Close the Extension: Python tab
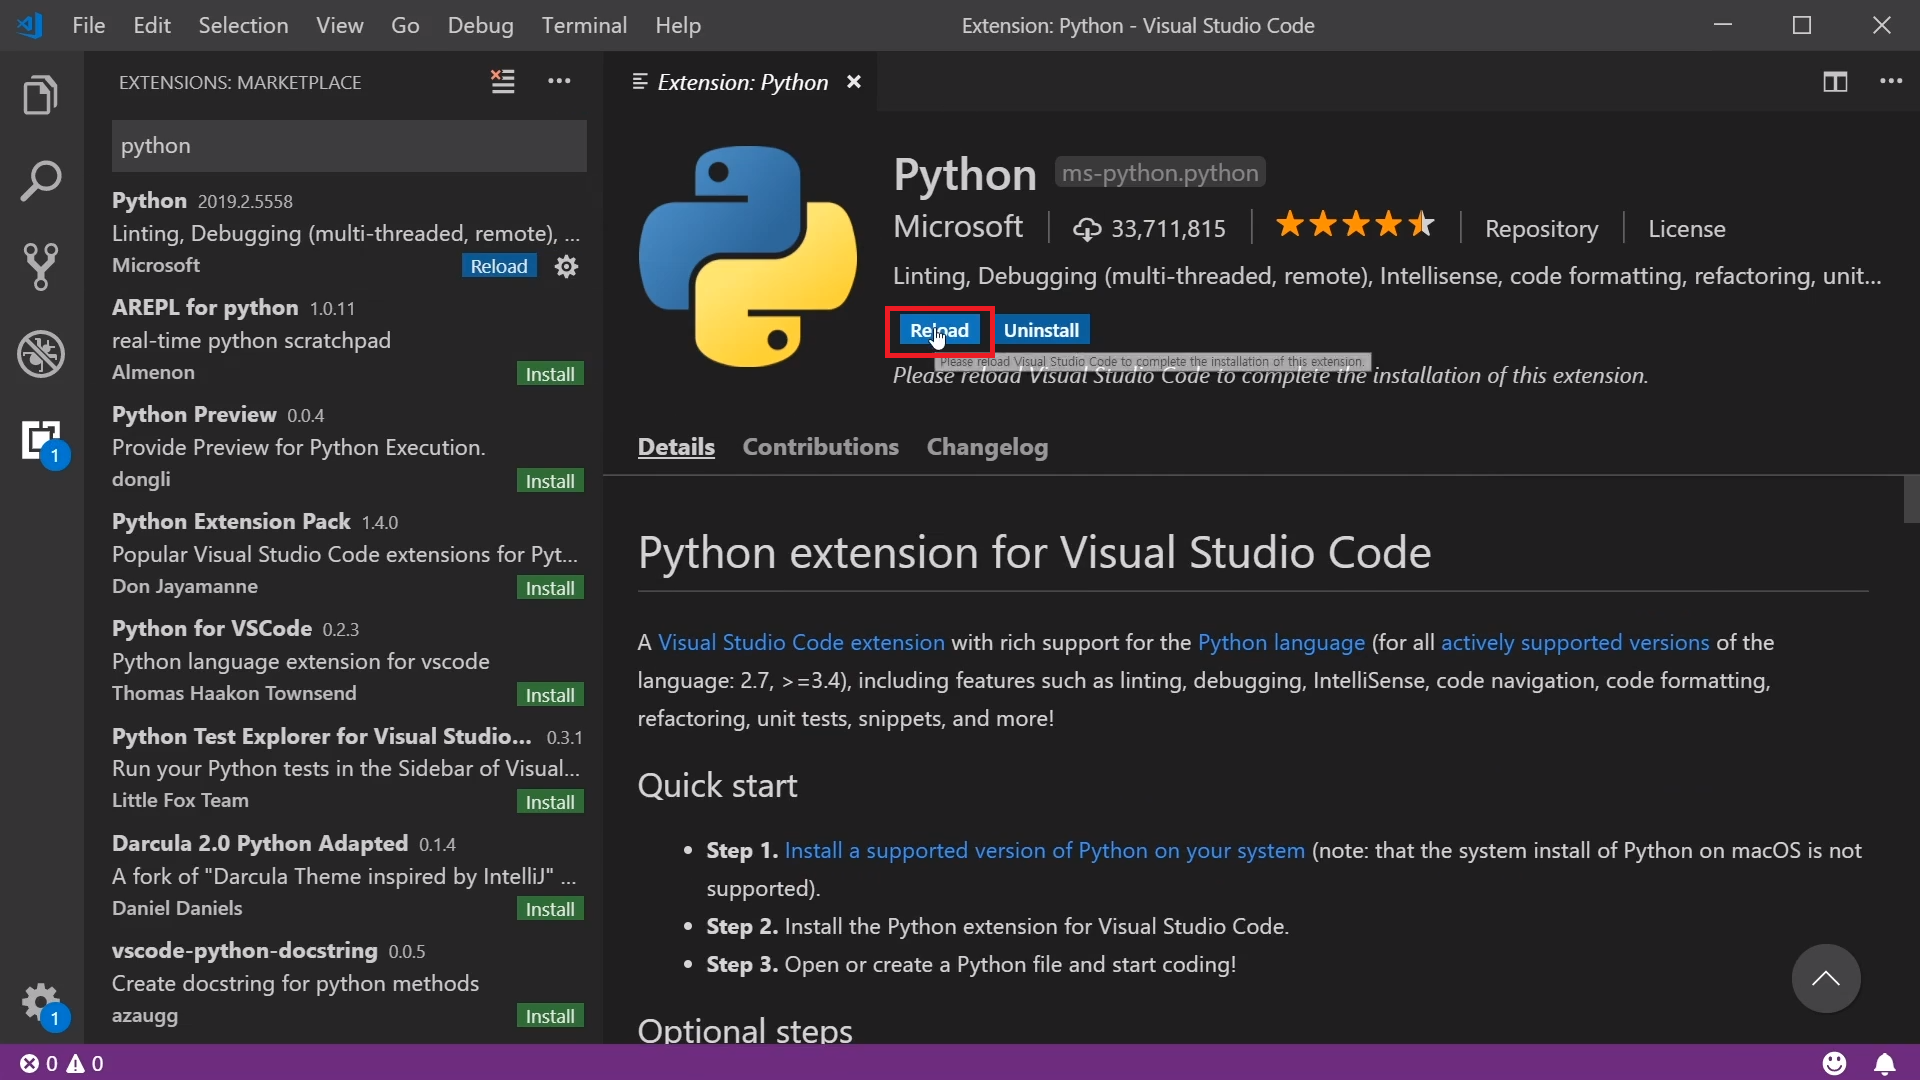1920x1080 pixels. click(x=854, y=82)
